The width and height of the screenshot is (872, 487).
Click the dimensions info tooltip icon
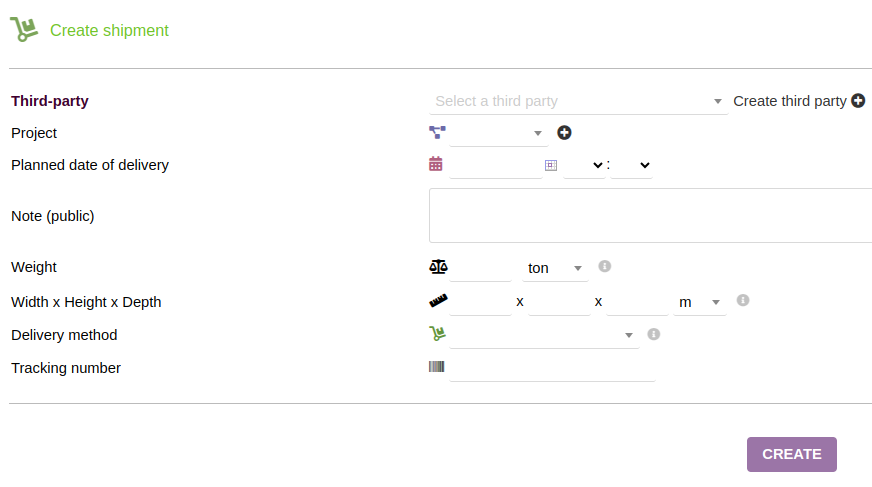[x=743, y=300]
